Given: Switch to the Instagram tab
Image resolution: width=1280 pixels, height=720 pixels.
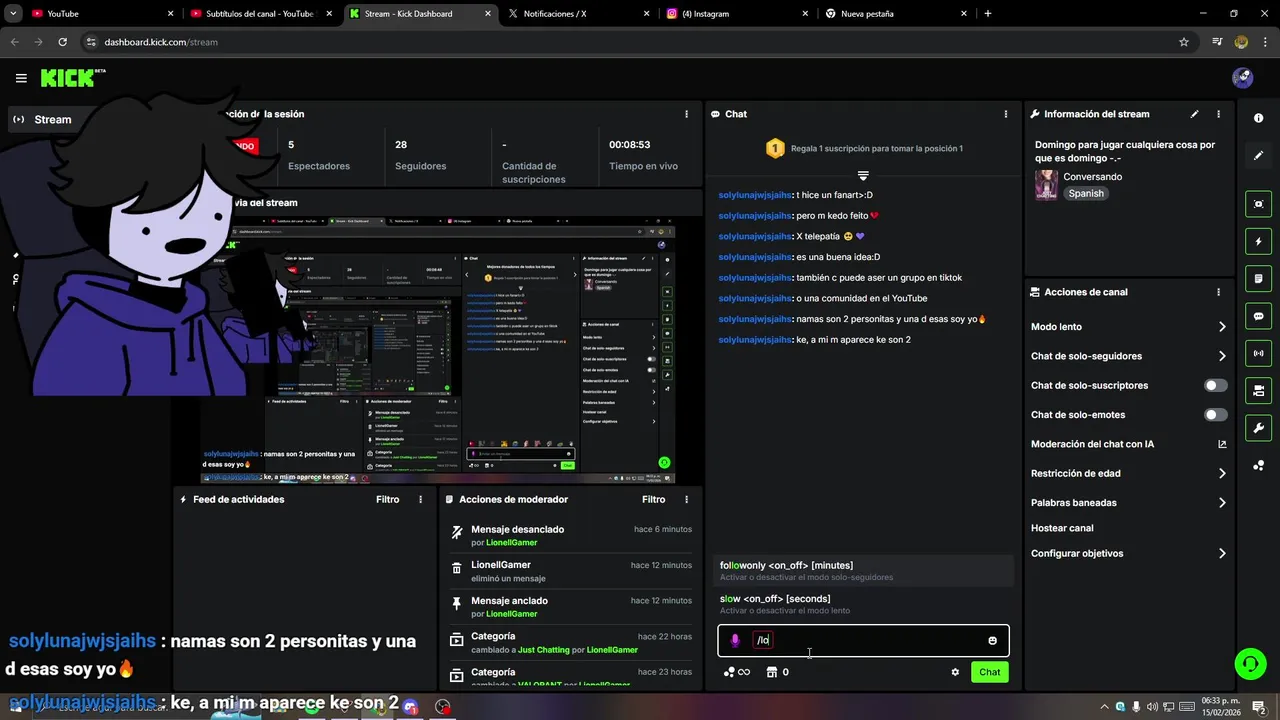Looking at the screenshot, I should tap(738, 14).
